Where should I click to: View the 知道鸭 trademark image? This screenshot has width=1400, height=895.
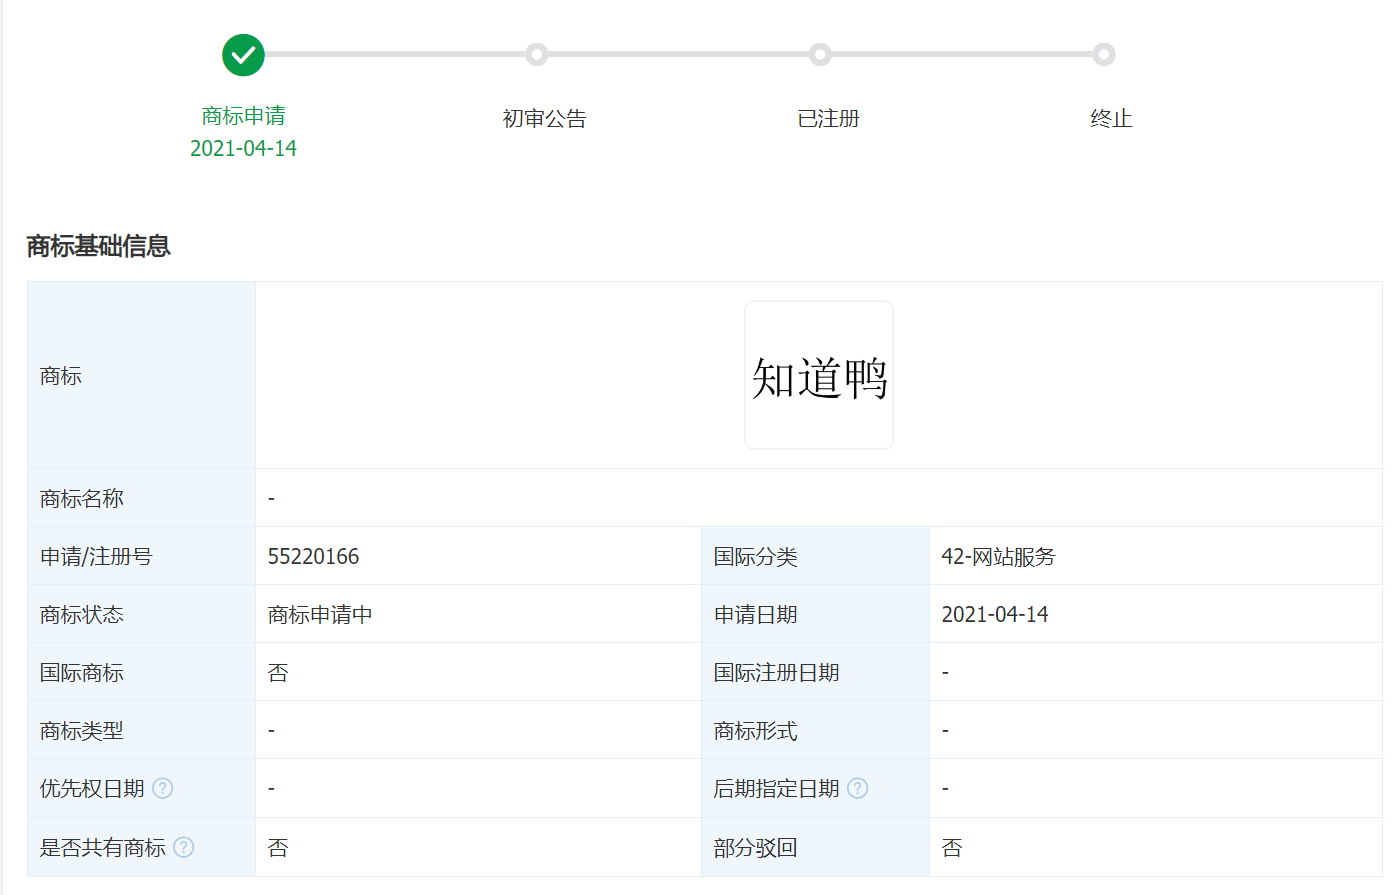click(819, 375)
